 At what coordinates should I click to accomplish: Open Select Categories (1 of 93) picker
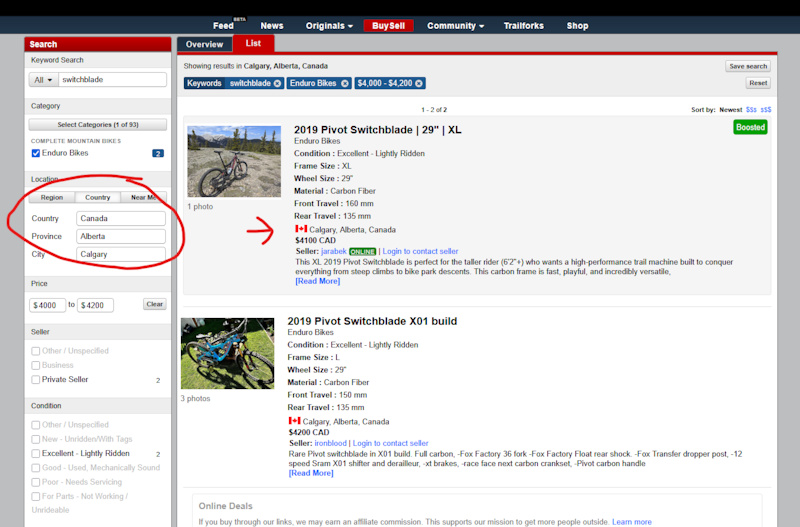(x=97, y=124)
